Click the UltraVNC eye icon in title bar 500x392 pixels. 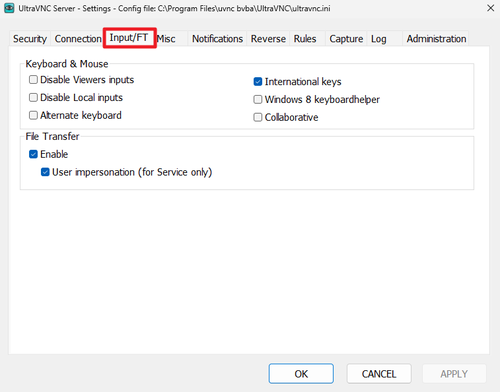(x=9, y=8)
